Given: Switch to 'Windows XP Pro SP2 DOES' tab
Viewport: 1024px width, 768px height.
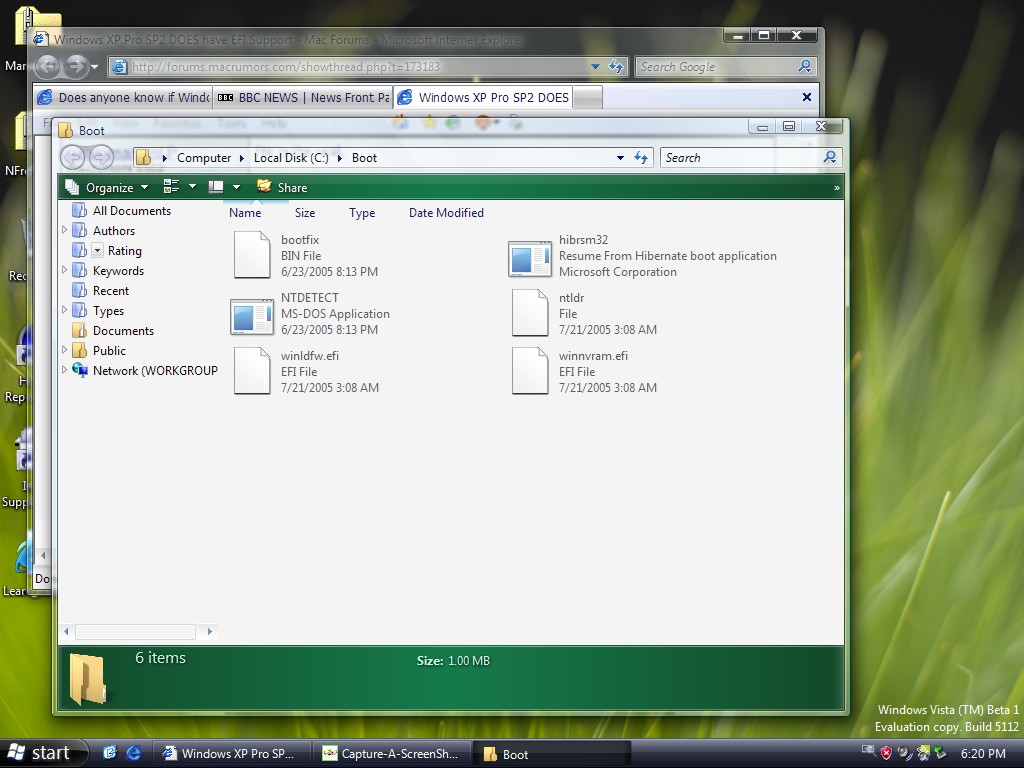Looking at the screenshot, I should pos(483,97).
